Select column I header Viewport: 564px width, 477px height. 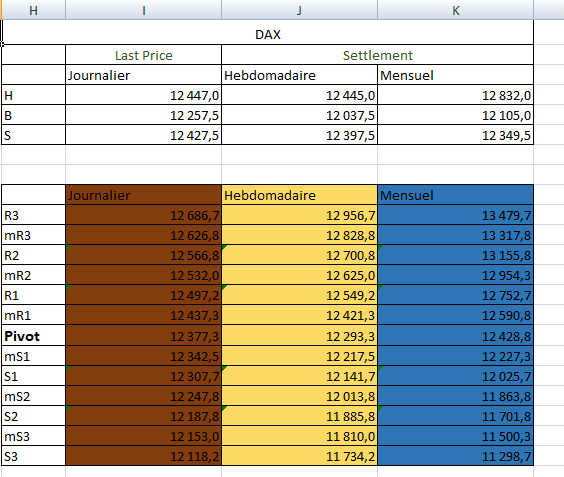144,10
